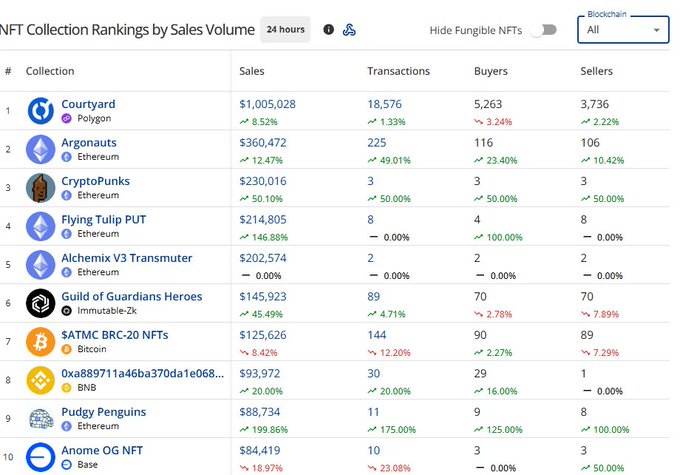
Task: Click the Polygon chain label under Courtyard
Action: click(94, 118)
